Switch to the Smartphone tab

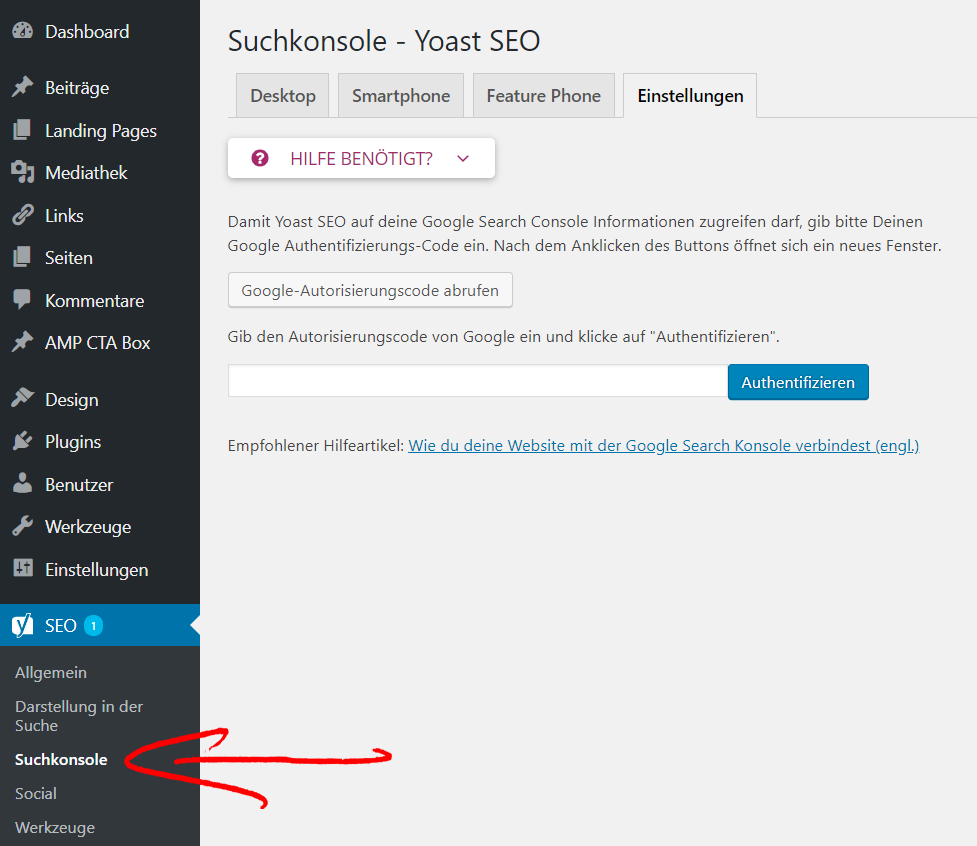click(x=400, y=95)
